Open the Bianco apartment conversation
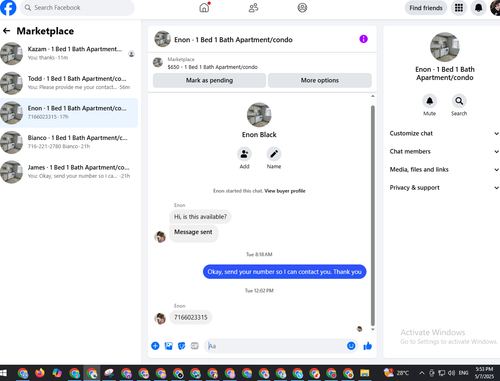The image size is (500, 381). point(69,142)
